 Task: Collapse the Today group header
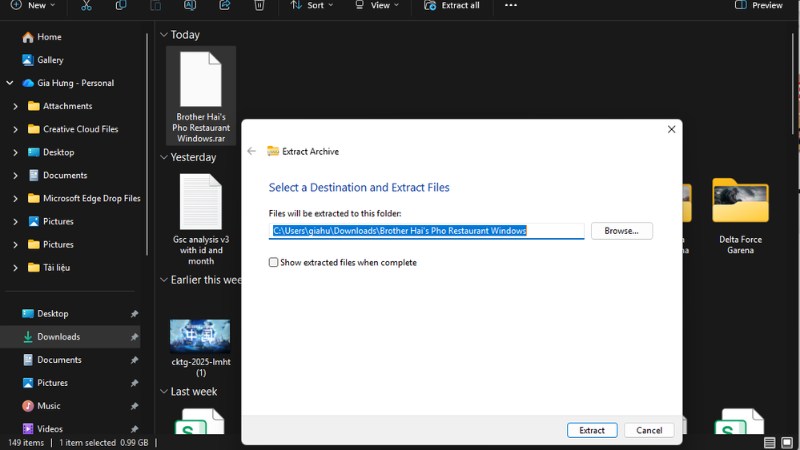(x=164, y=34)
